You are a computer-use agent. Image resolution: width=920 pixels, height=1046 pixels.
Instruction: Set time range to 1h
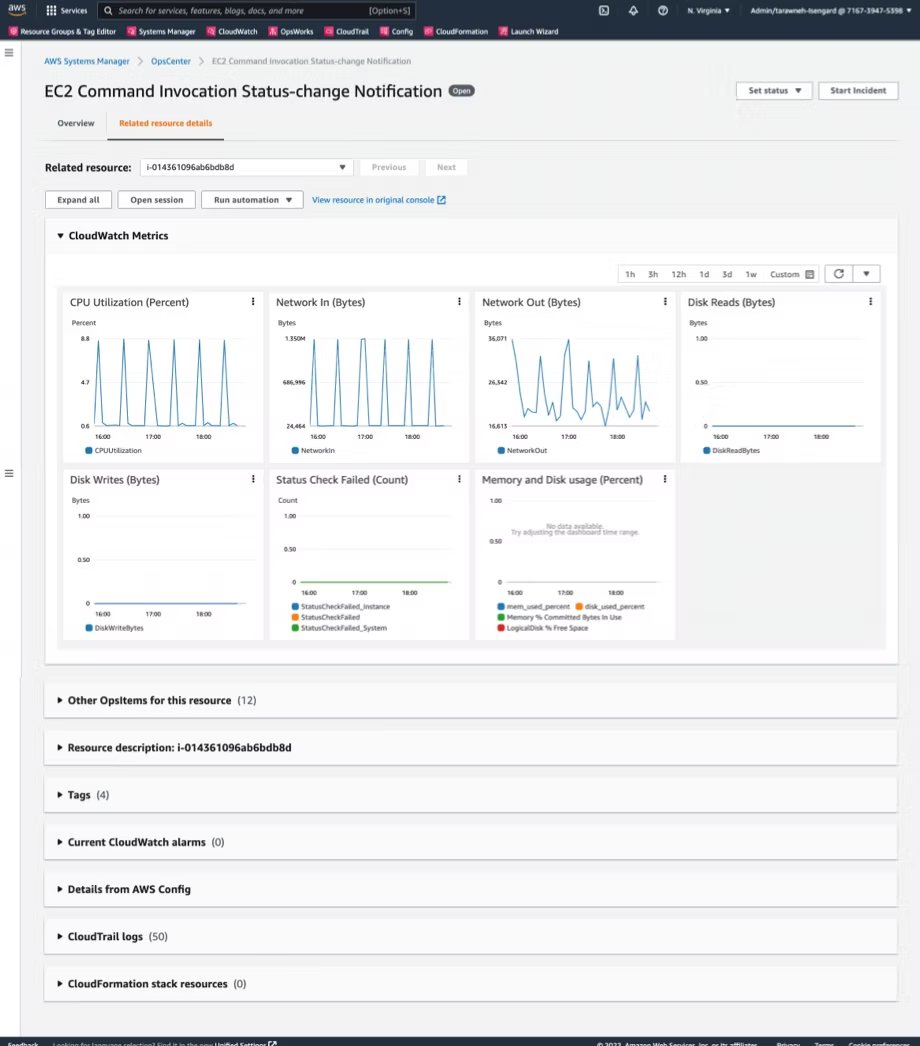(630, 274)
